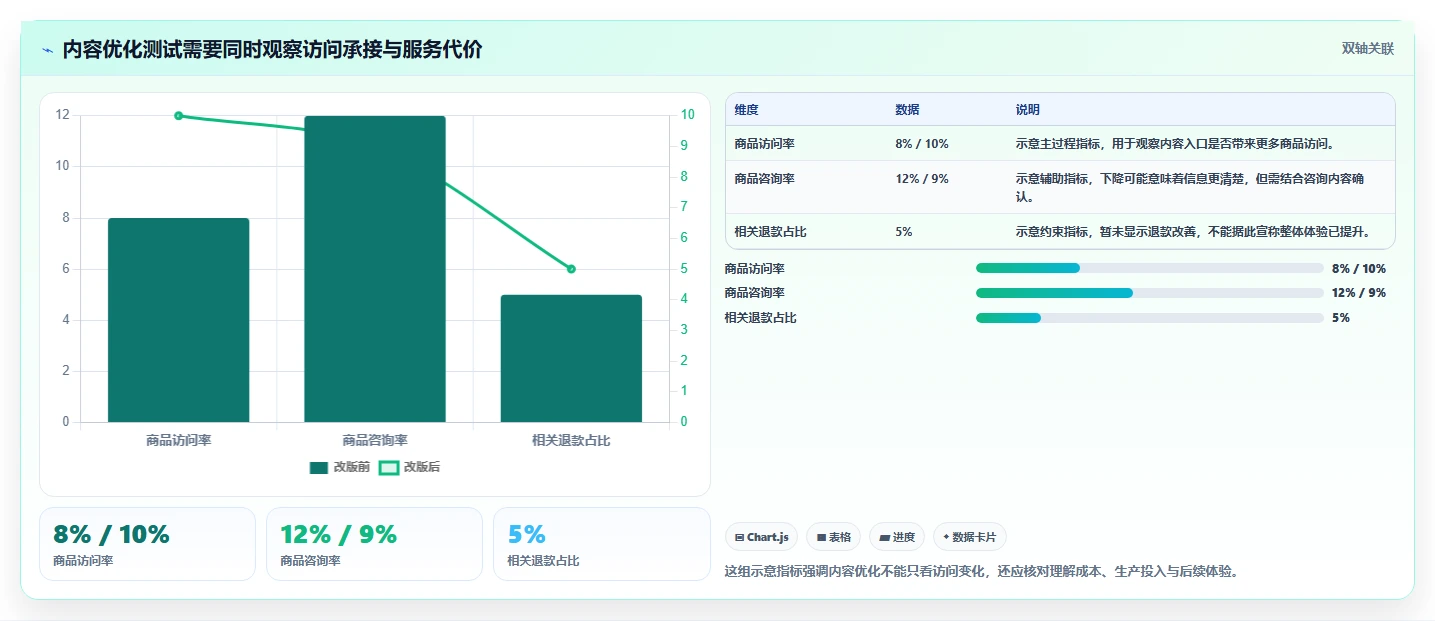
Task: Click the 商品访问率 x-axis label
Action: [x=178, y=440]
